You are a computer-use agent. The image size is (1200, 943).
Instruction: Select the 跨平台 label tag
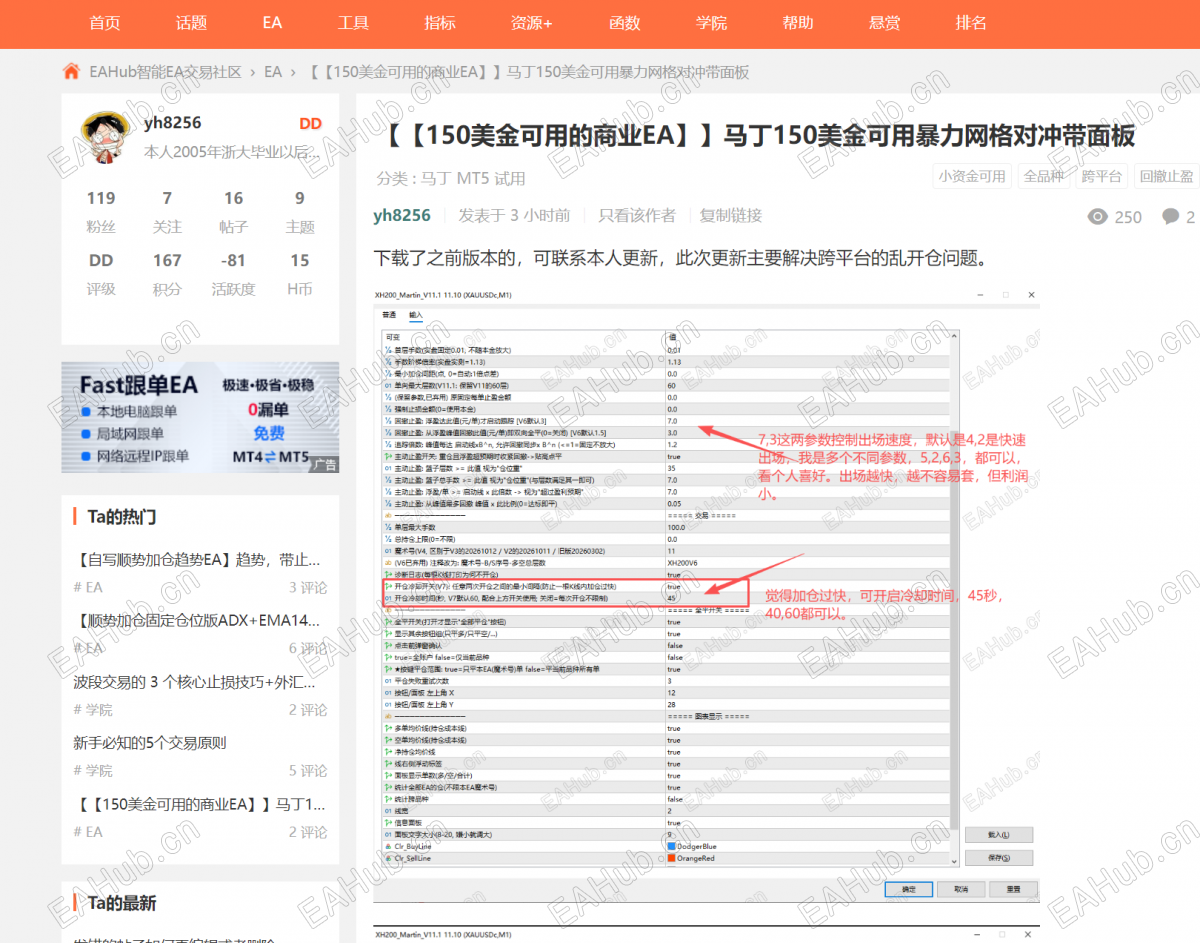tap(1102, 176)
